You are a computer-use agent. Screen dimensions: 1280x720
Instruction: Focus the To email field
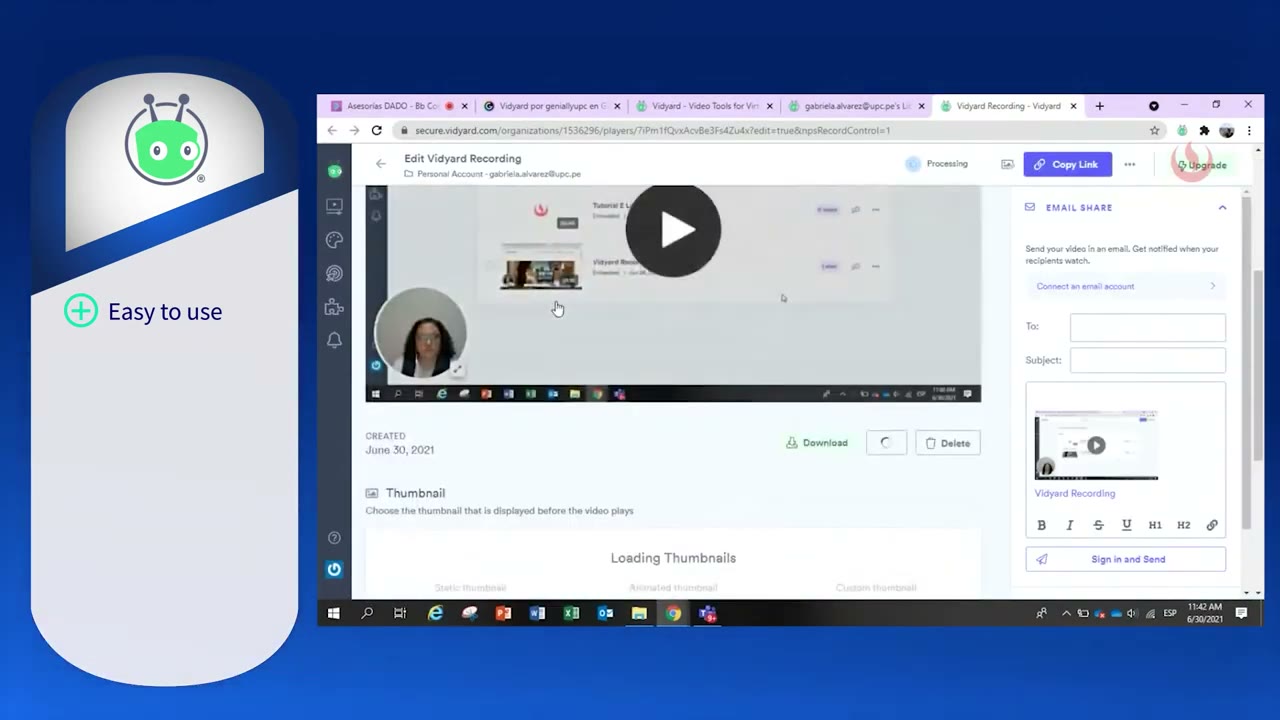coord(1148,327)
